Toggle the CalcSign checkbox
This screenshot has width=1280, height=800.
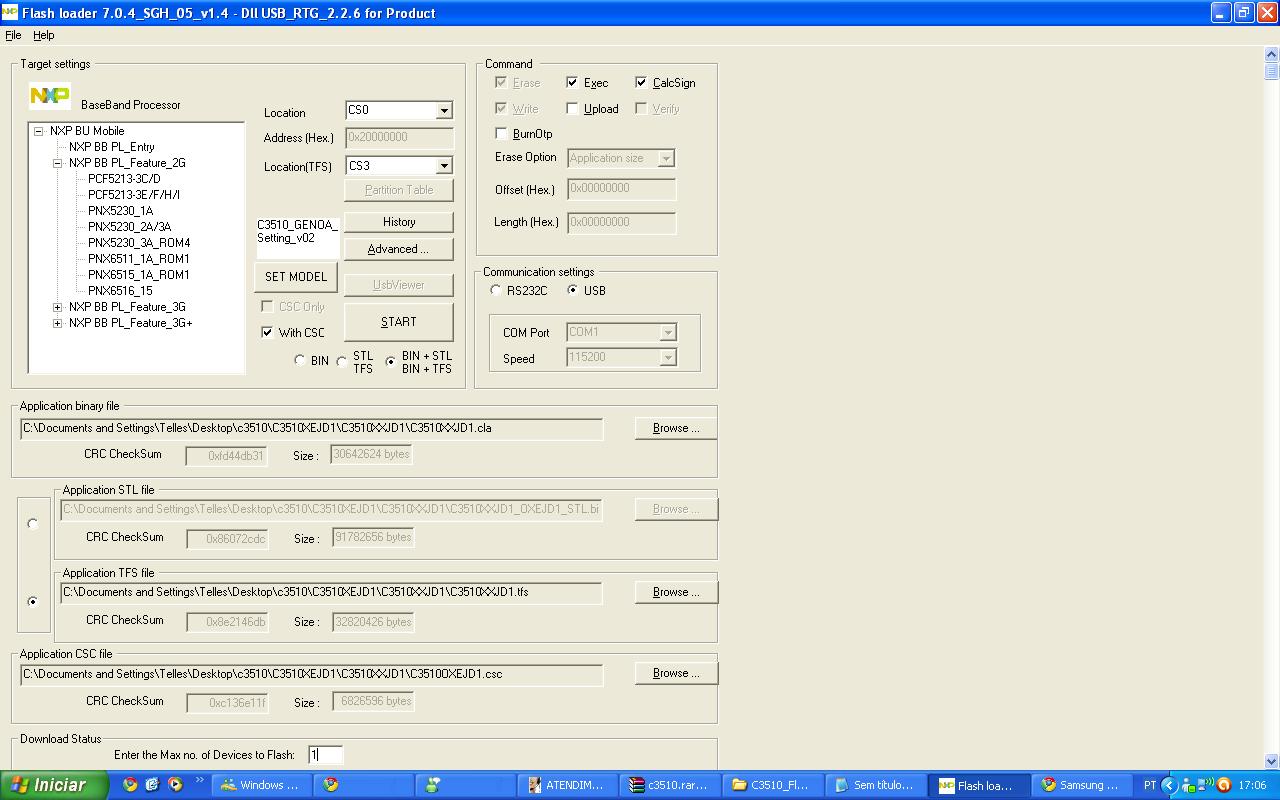pos(641,83)
